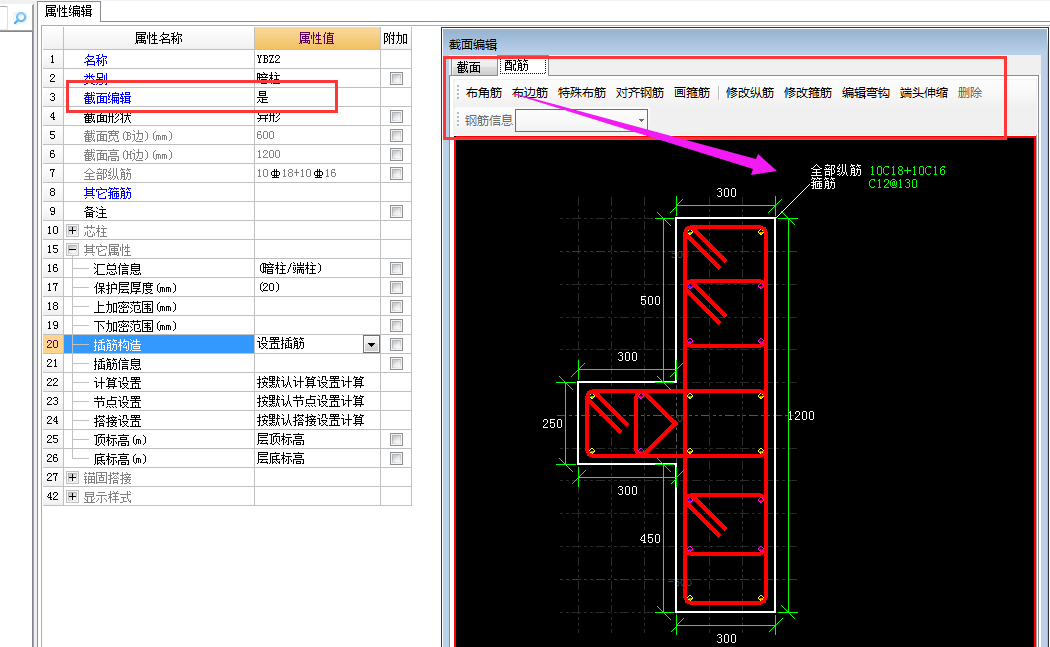1050x647 pixels.
Task: Open the 插筋构造 value dropdown arrow
Action: [371, 344]
